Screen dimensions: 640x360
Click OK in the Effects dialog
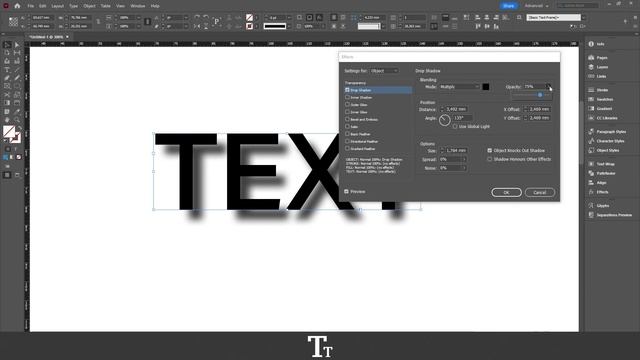[x=506, y=192]
